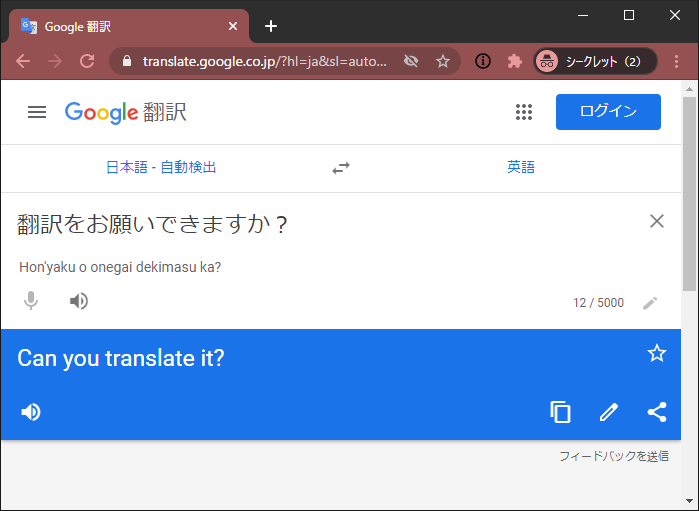Suggest an edit to the translation
Viewport: 699px width, 511px height.
click(609, 411)
